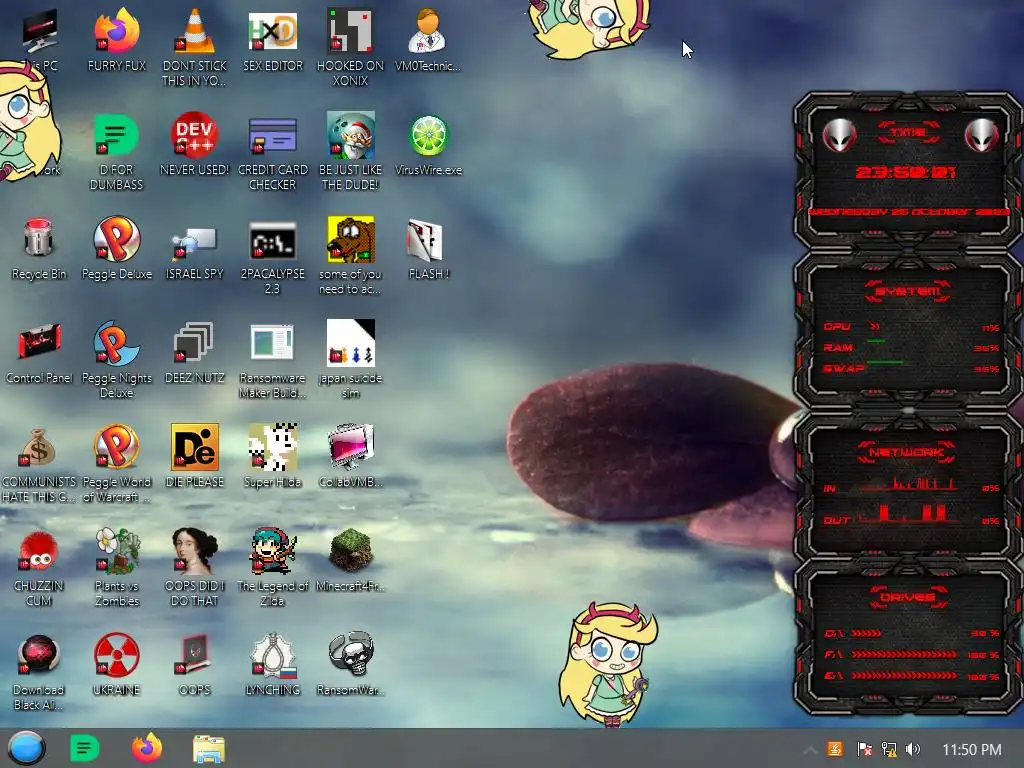1024x768 pixels.
Task: Click the CPU usage row in SYSTEM widget
Action: click(x=911, y=327)
